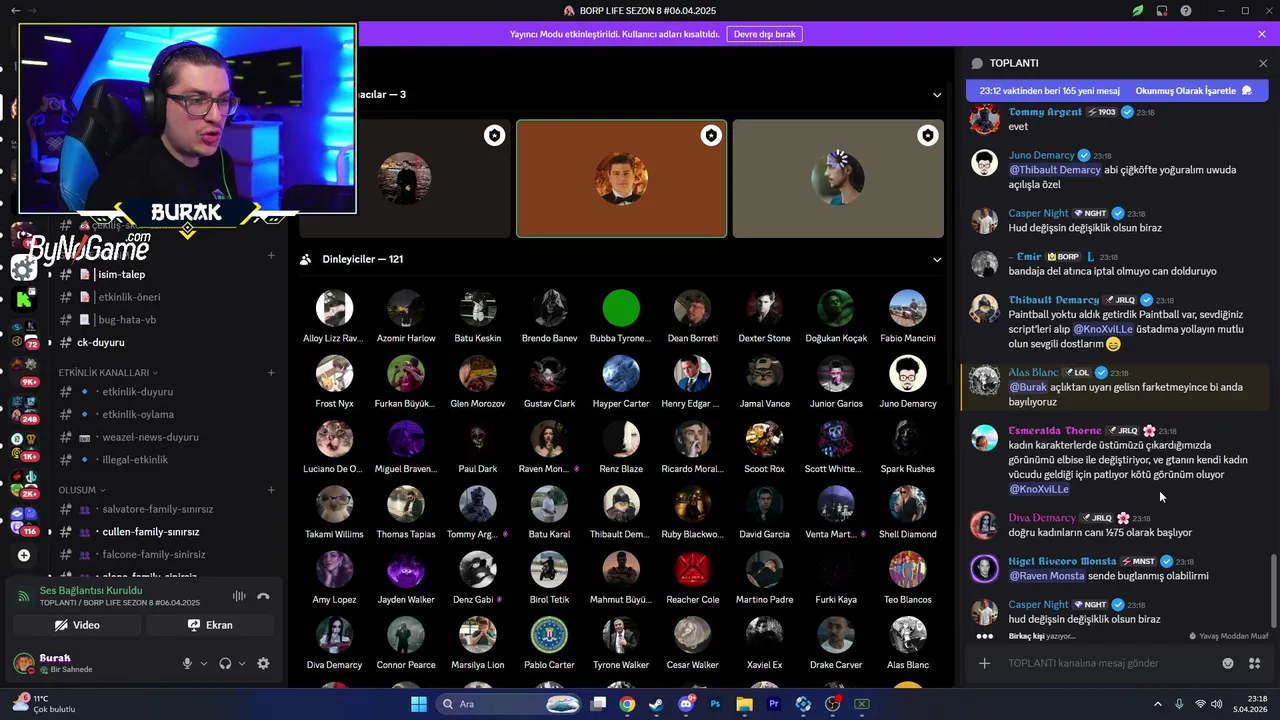Screen dimensions: 1280x720
Task: Open emoji picker in chat box
Action: [1228, 663]
